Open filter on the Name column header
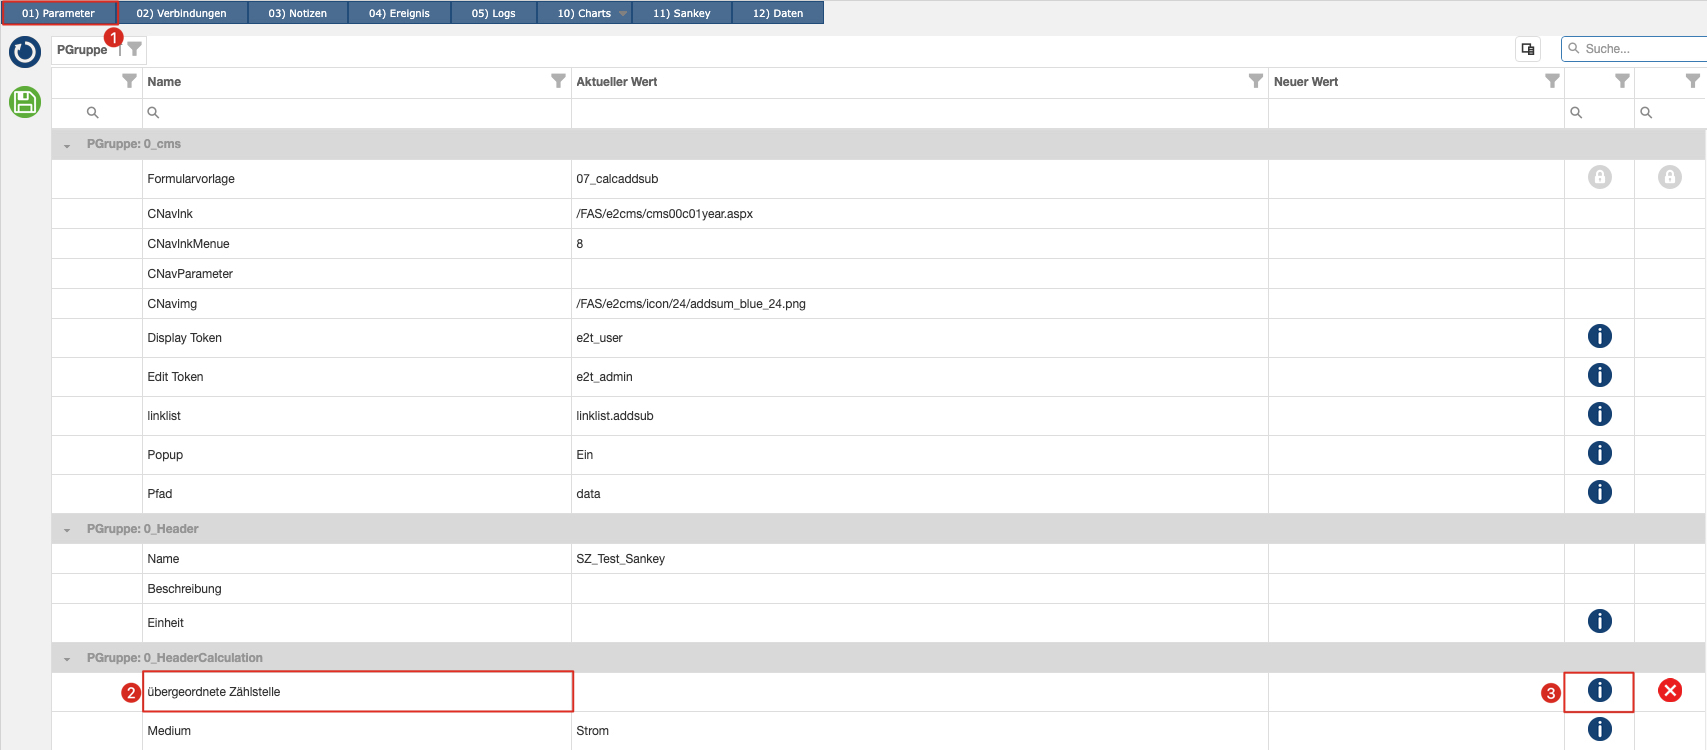This screenshot has width=1707, height=750. [x=558, y=81]
